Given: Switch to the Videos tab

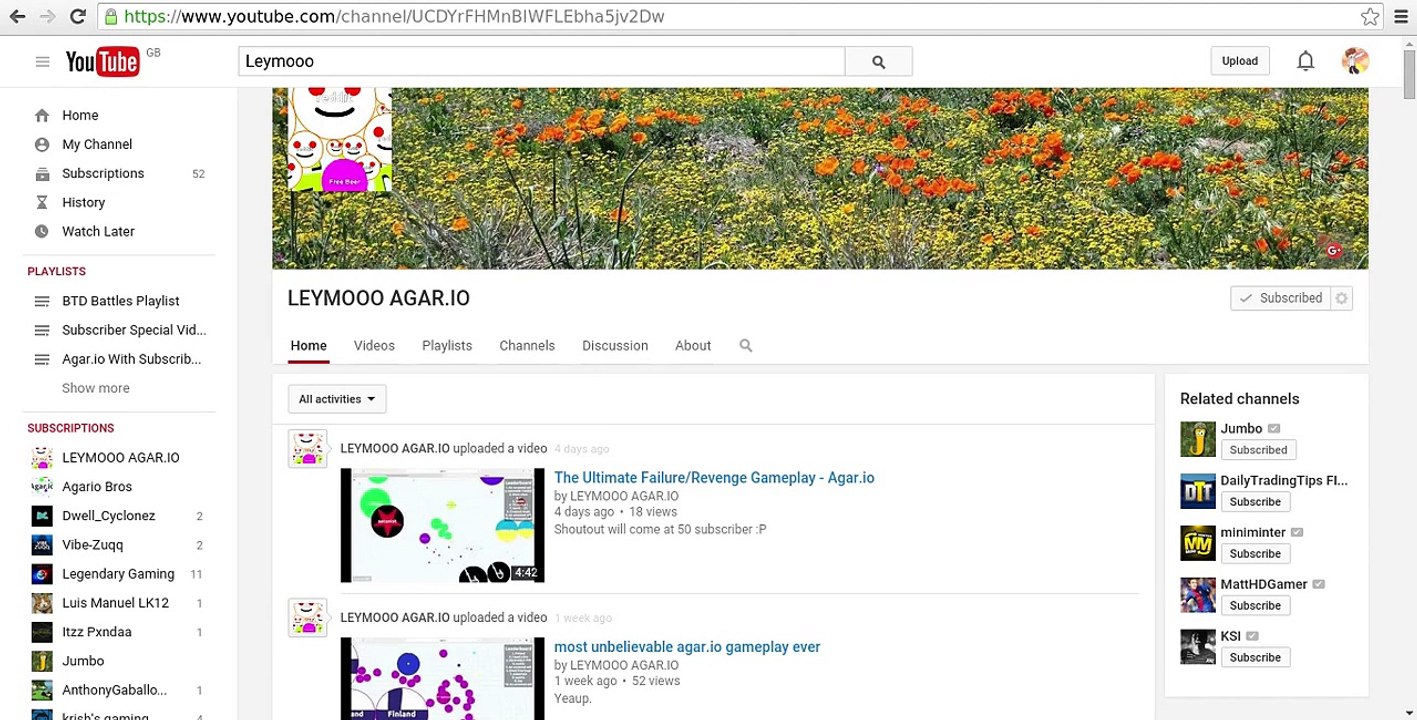Looking at the screenshot, I should 374,346.
